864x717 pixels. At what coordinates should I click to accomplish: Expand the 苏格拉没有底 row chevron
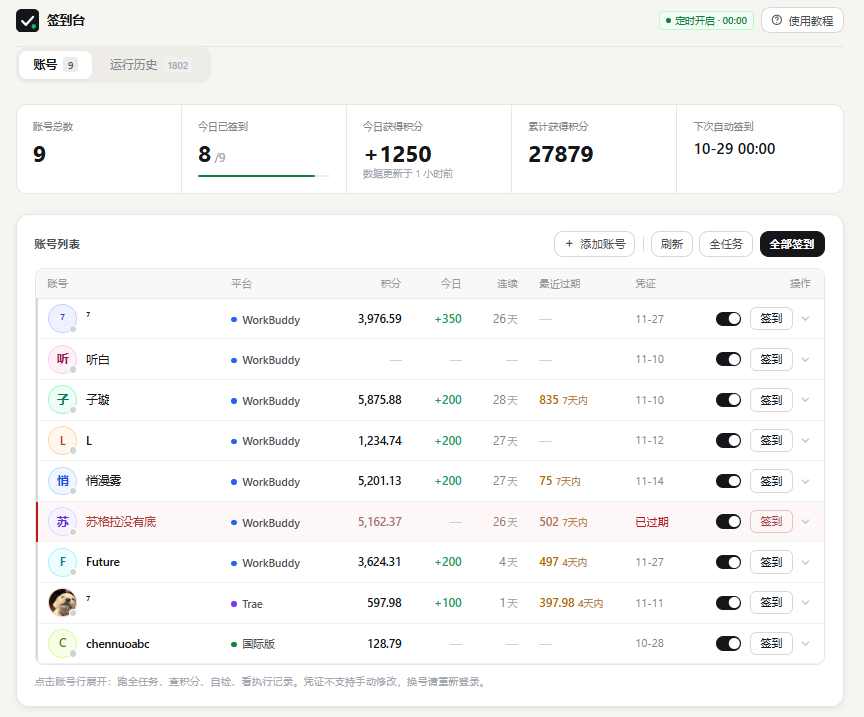[805, 521]
